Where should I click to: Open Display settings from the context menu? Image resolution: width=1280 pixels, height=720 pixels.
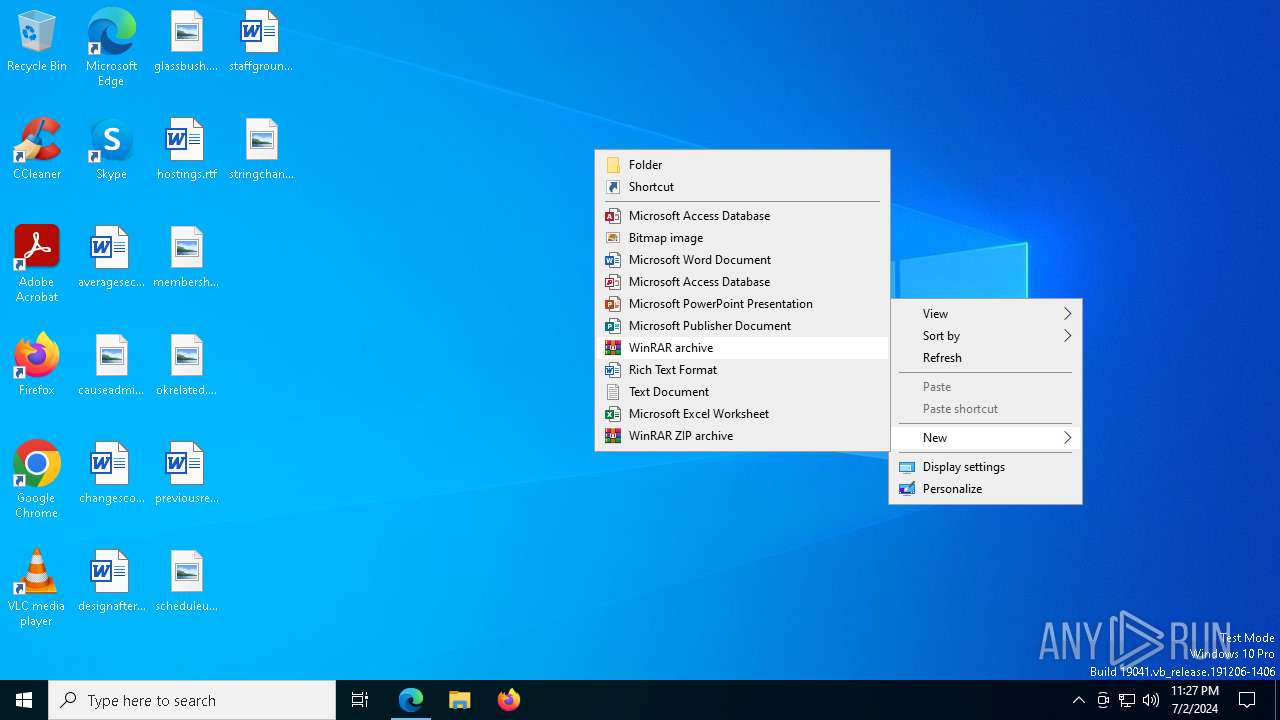pyautogui.click(x=985, y=467)
